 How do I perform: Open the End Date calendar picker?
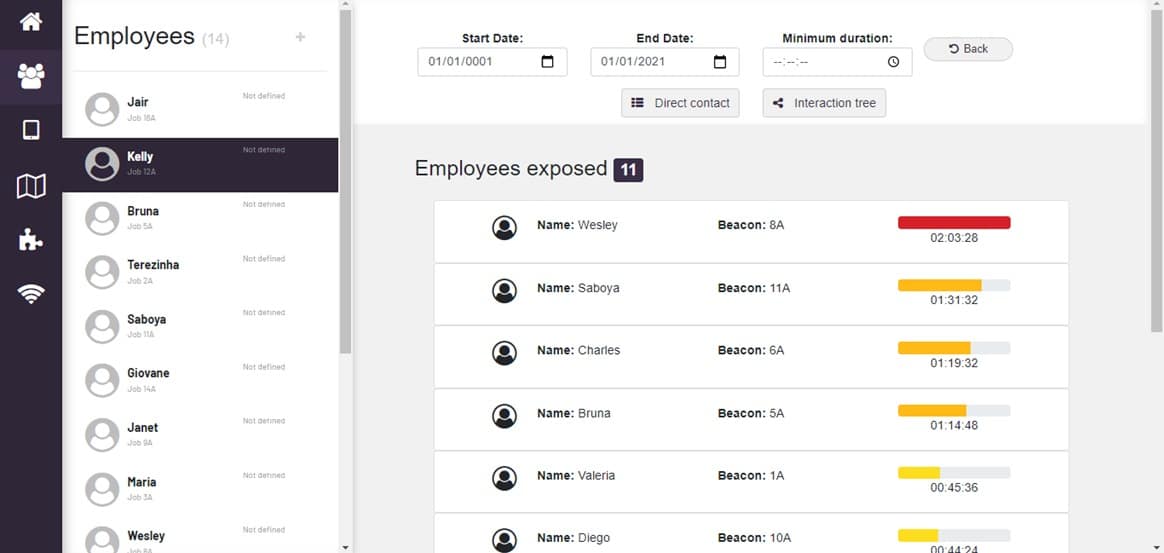point(720,62)
